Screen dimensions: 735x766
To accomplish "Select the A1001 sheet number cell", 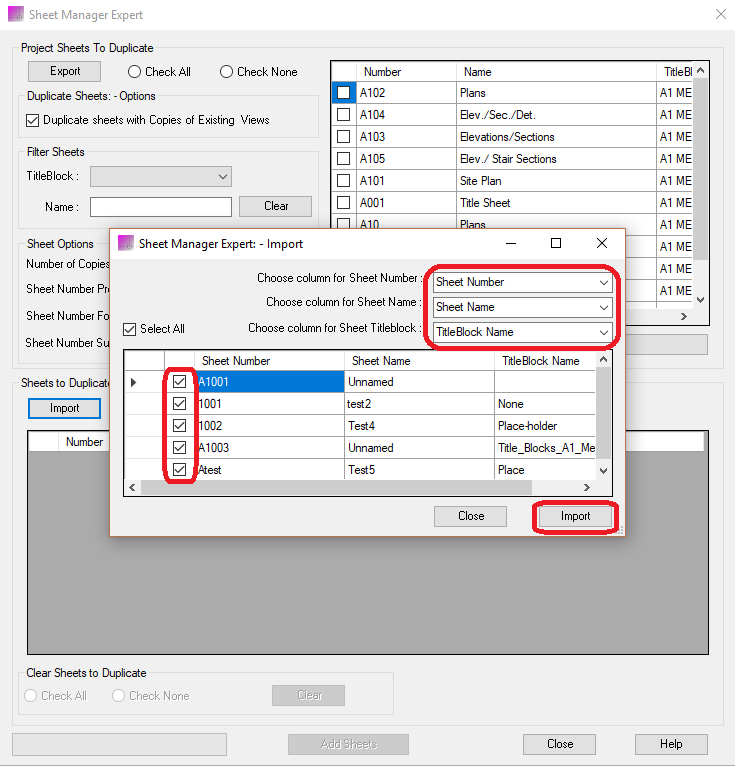I will coord(270,382).
